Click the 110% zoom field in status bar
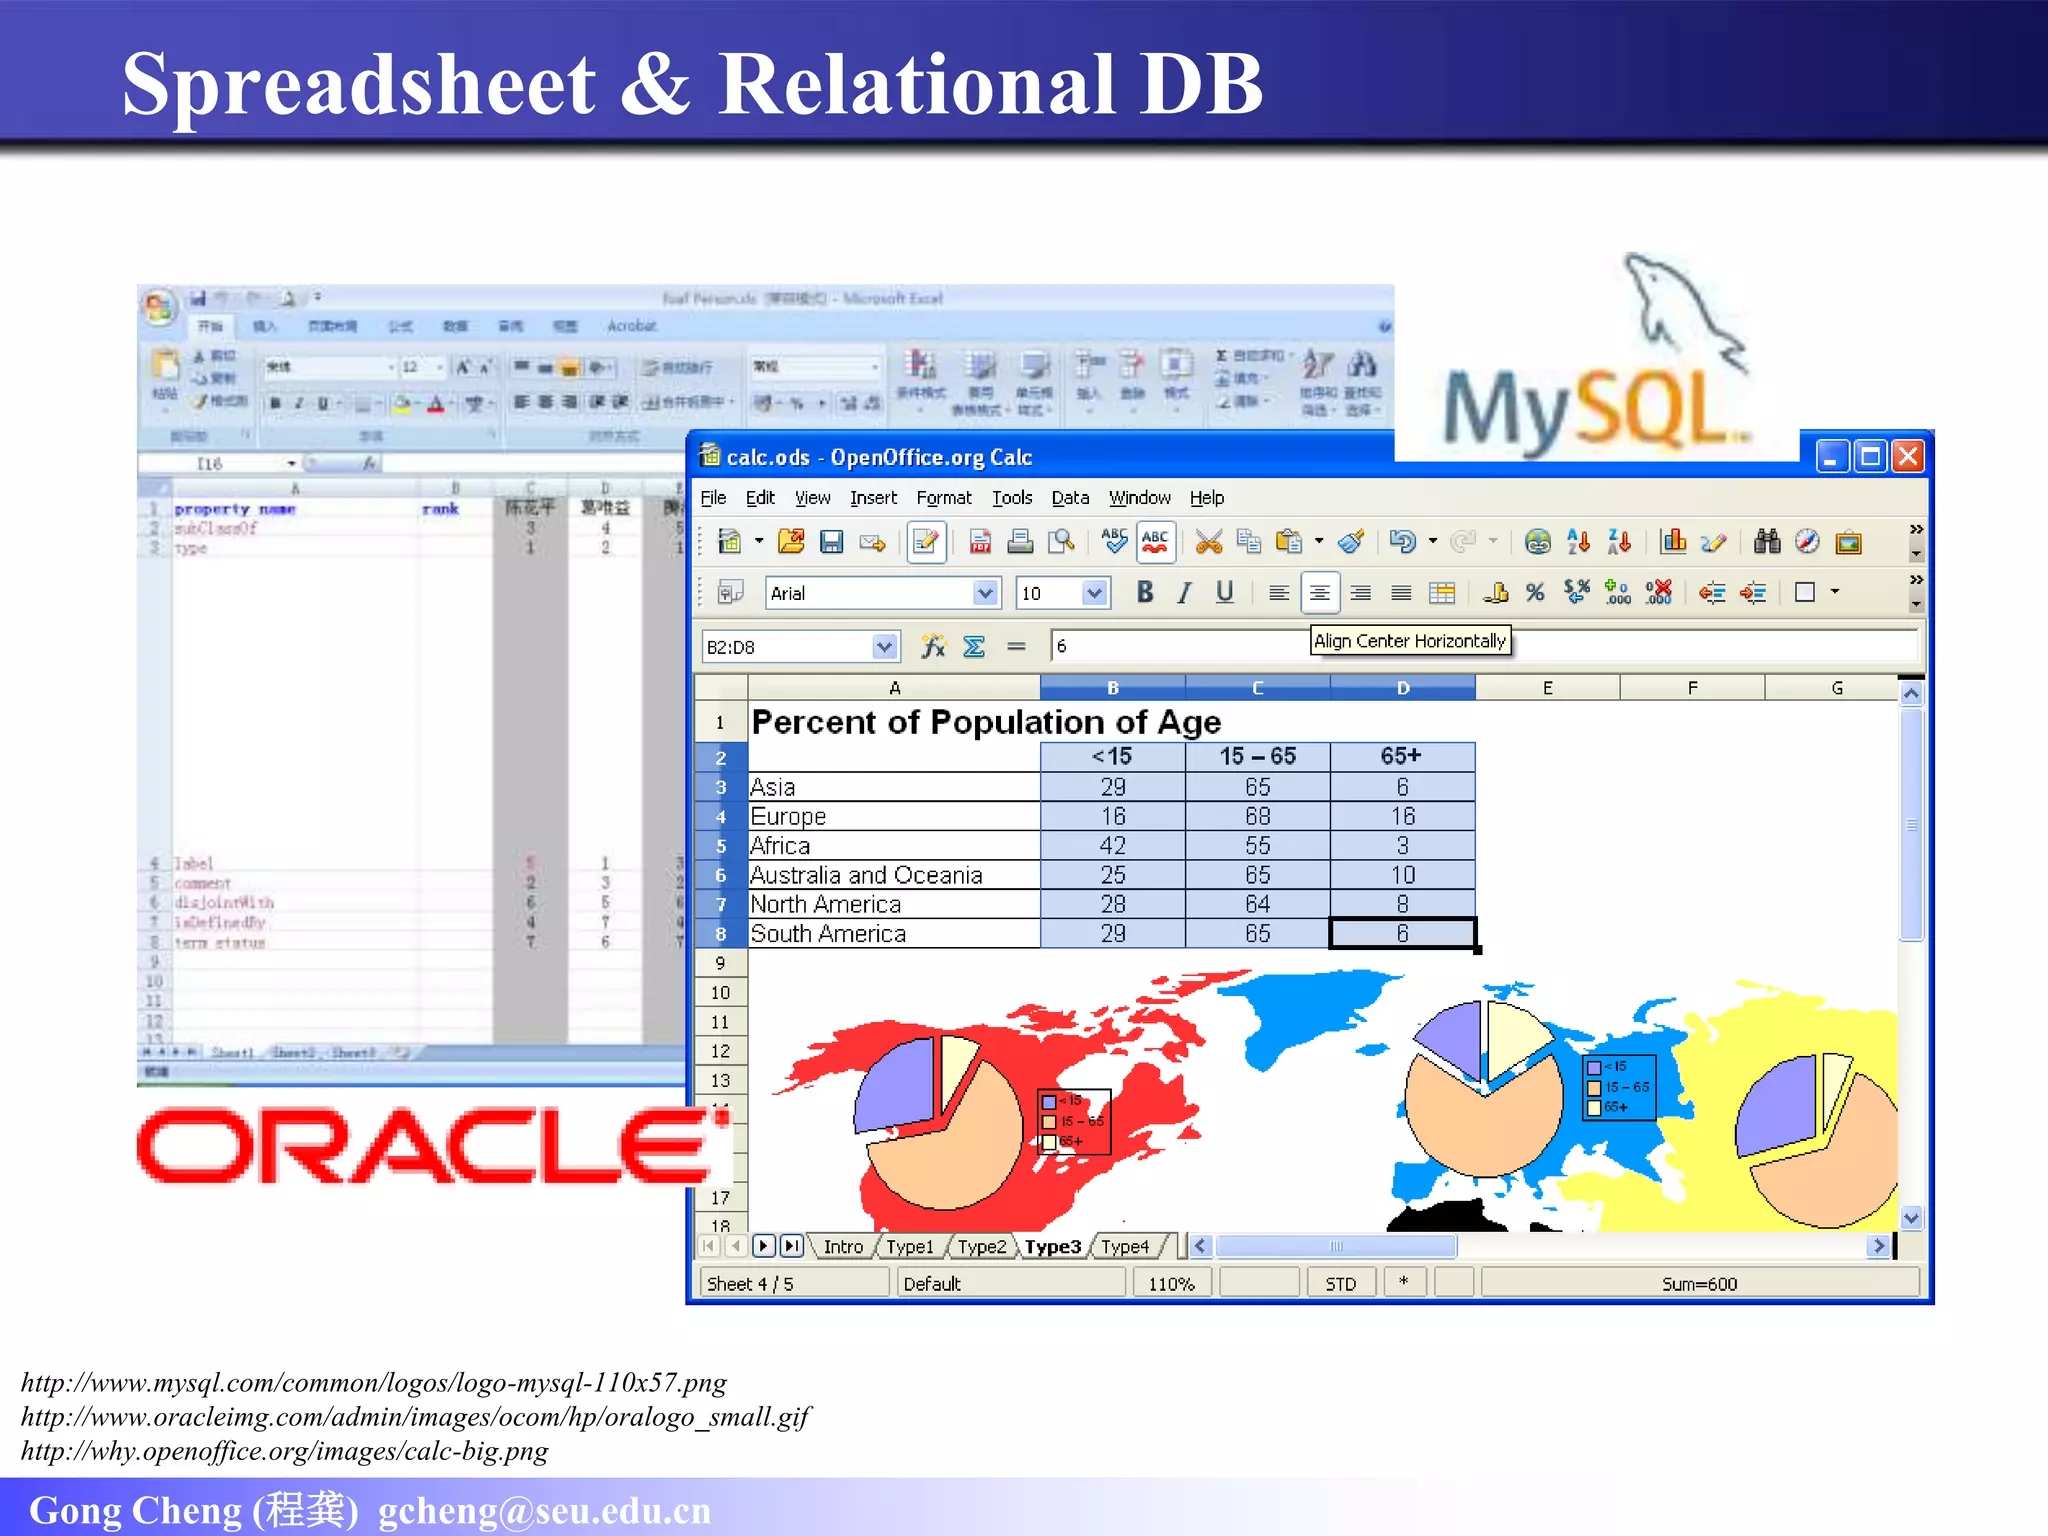The image size is (2048, 1536). pos(1171,1284)
